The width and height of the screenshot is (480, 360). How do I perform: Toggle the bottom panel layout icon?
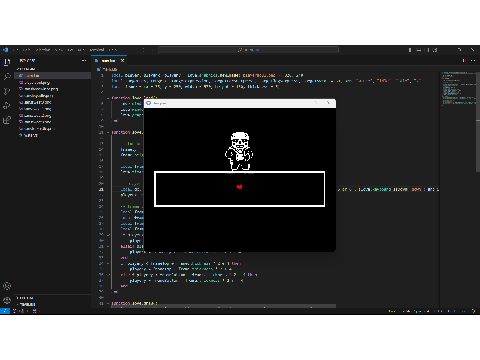click(419, 50)
